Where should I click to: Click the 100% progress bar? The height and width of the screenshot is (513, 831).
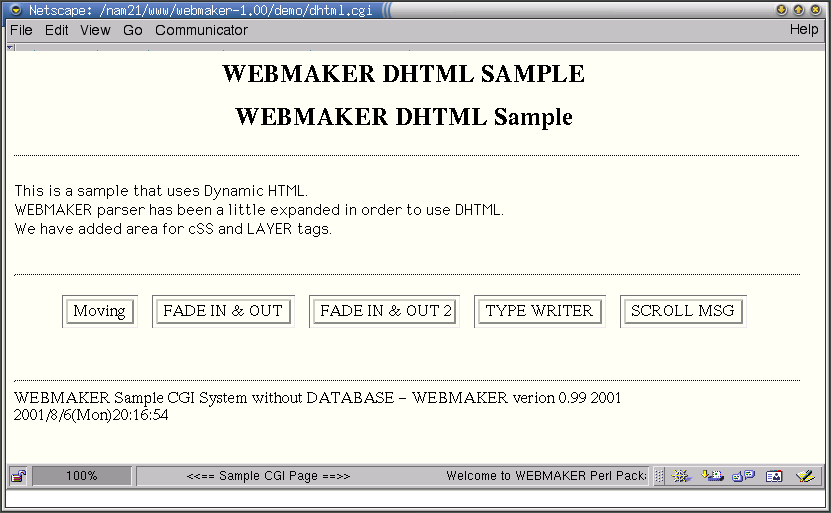pos(82,476)
